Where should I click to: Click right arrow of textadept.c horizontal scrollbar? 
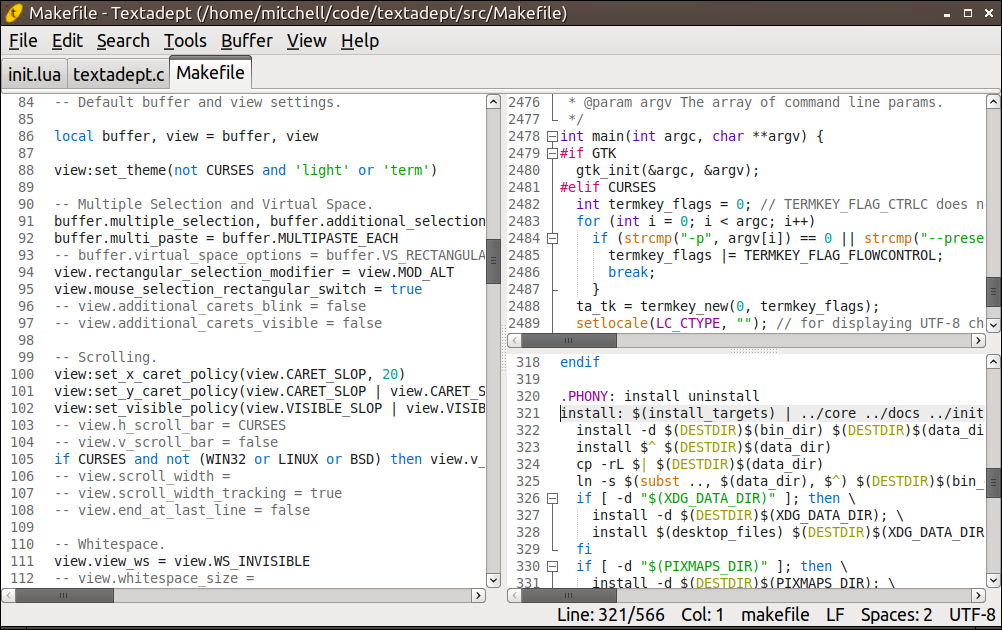978,341
